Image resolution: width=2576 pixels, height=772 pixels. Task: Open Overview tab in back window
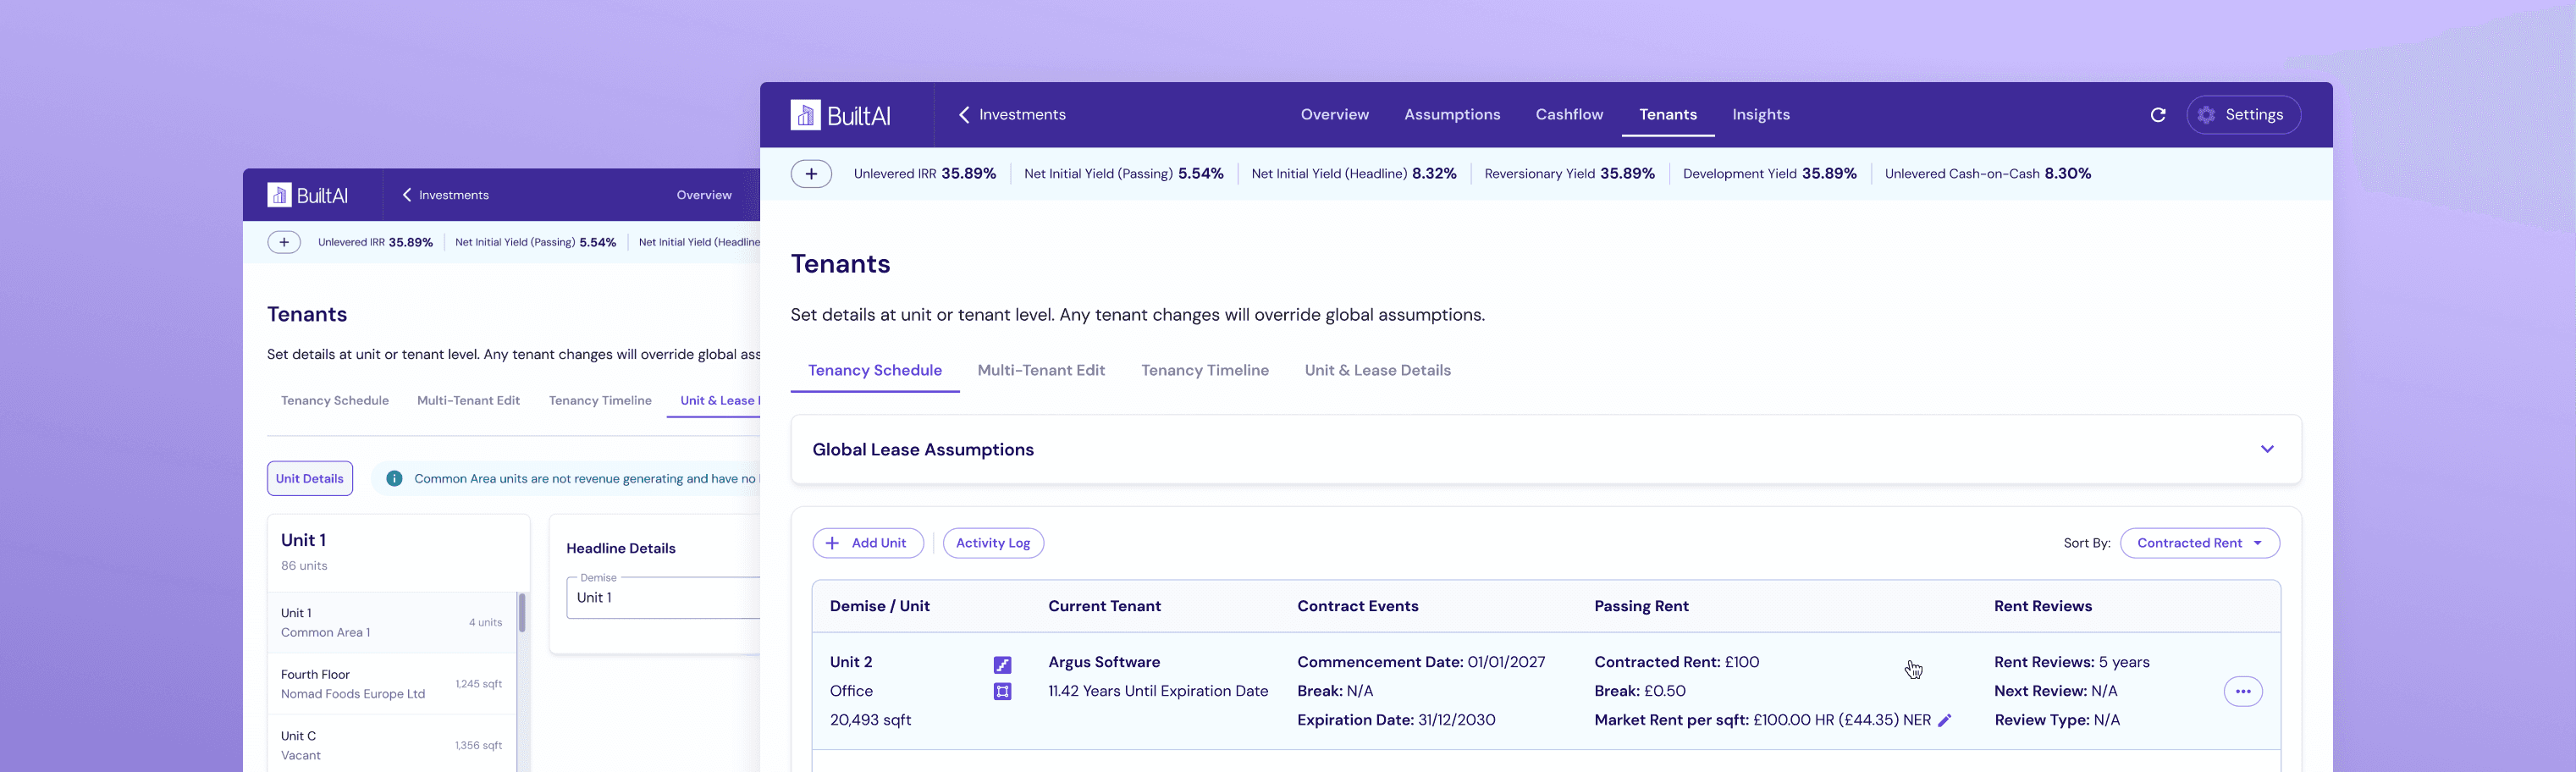click(x=704, y=195)
